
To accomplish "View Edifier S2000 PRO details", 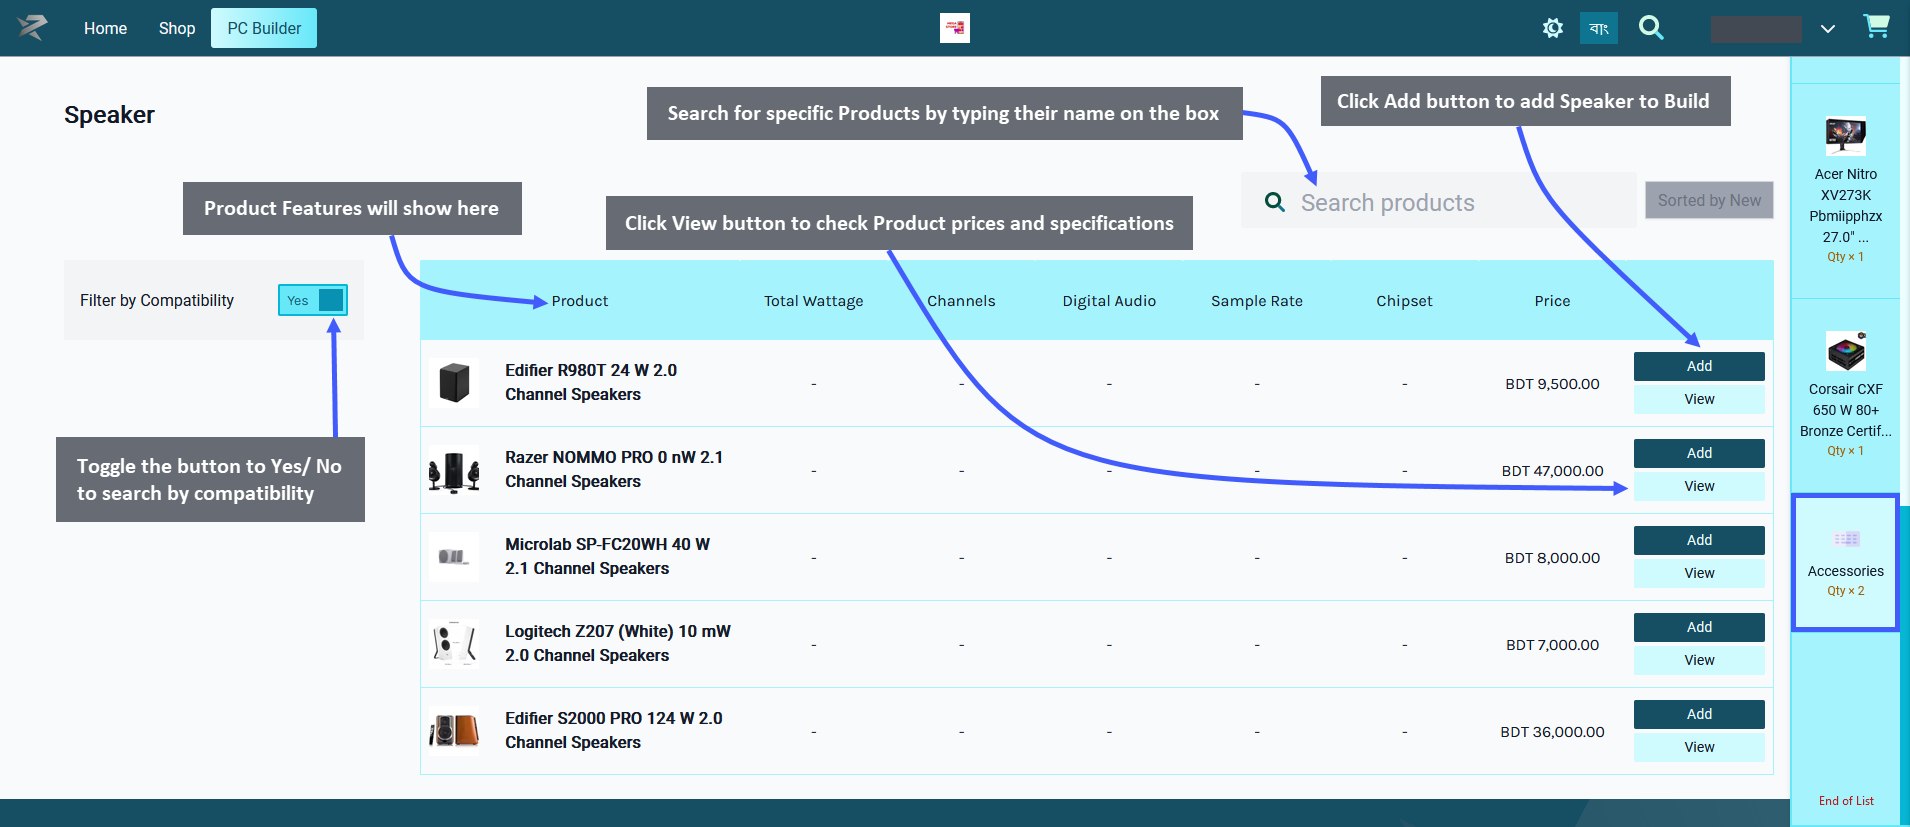I will [1699, 747].
